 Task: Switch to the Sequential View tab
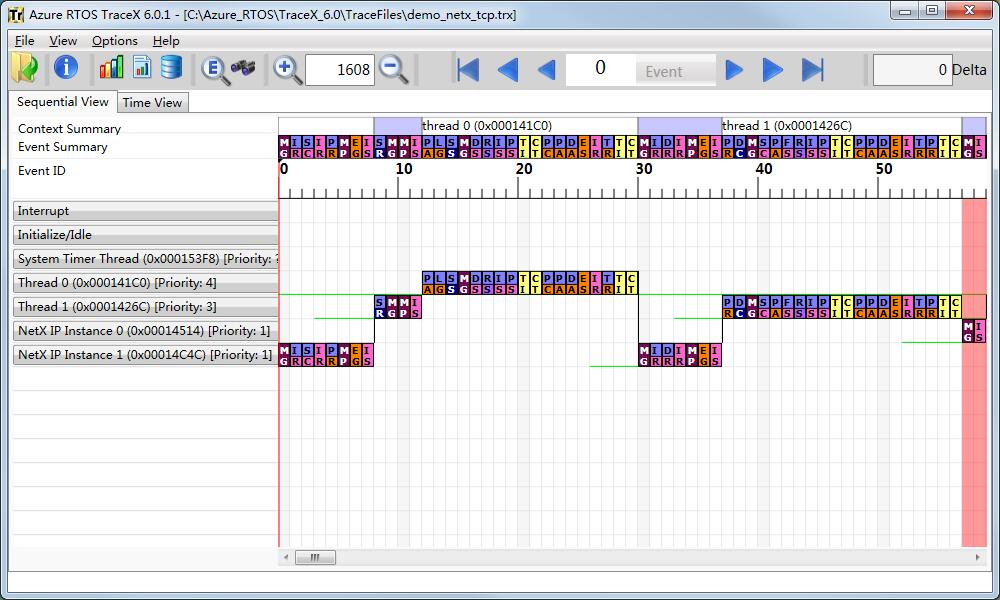pyautogui.click(x=62, y=101)
